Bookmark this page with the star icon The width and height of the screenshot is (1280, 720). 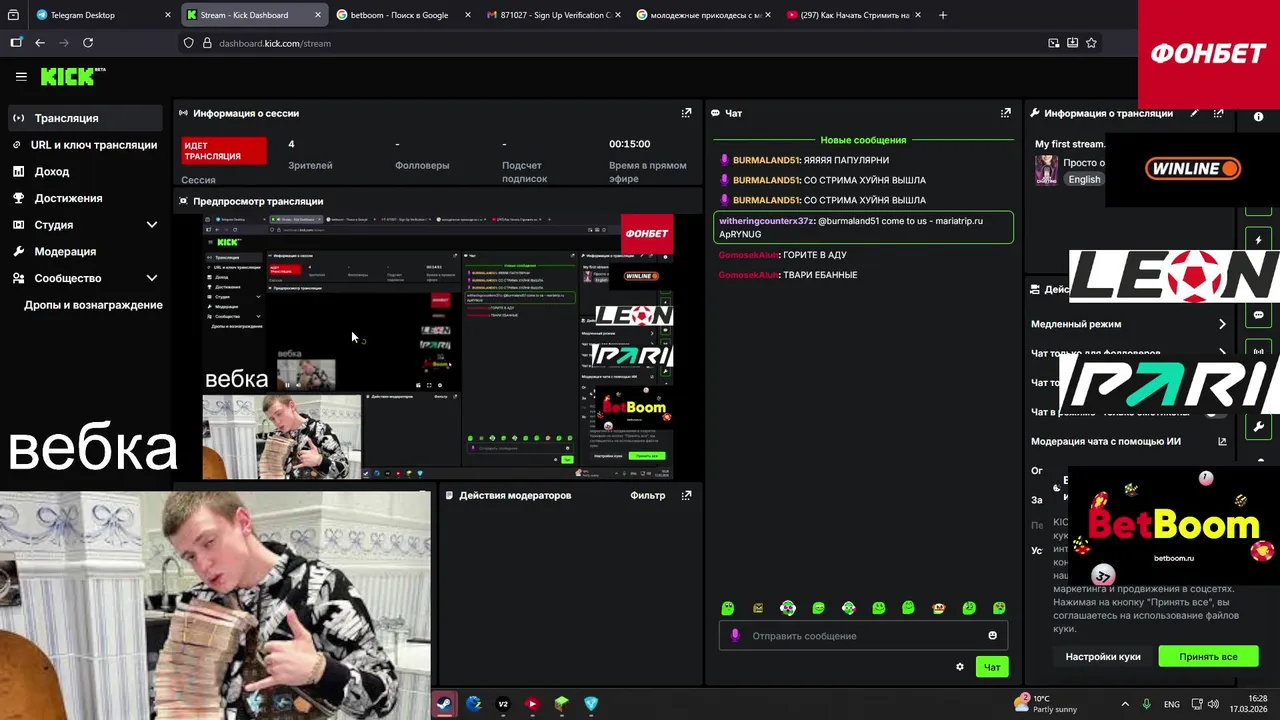(1091, 43)
